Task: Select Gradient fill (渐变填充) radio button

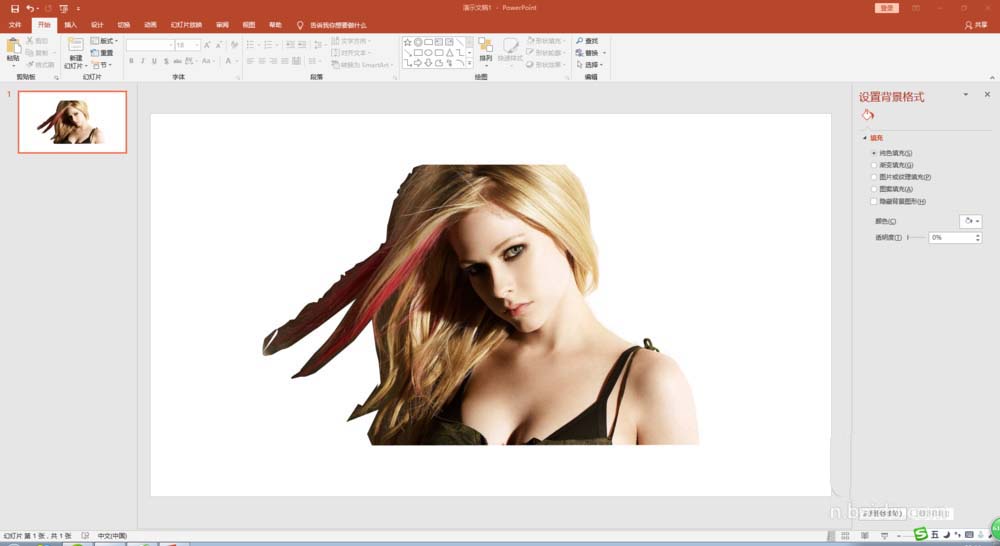Action: 874,165
